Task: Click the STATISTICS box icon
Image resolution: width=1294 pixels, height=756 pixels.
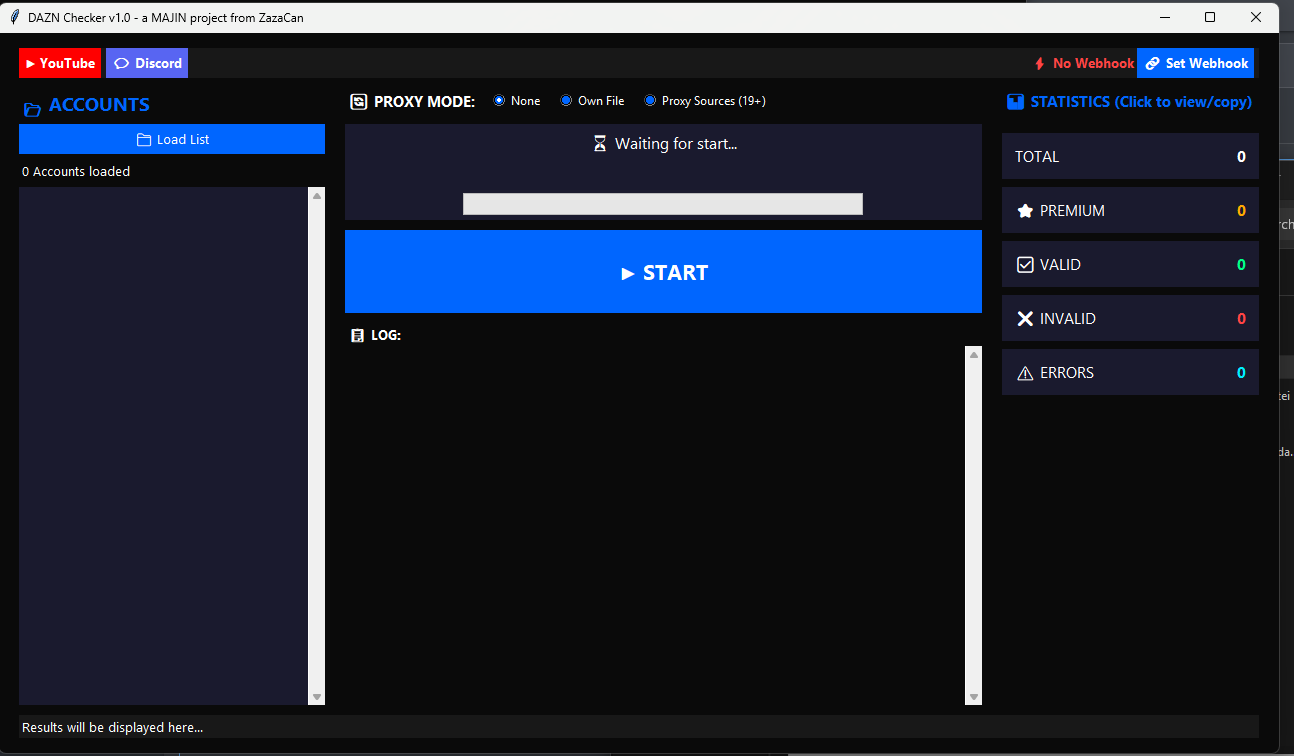Action: coord(1015,102)
